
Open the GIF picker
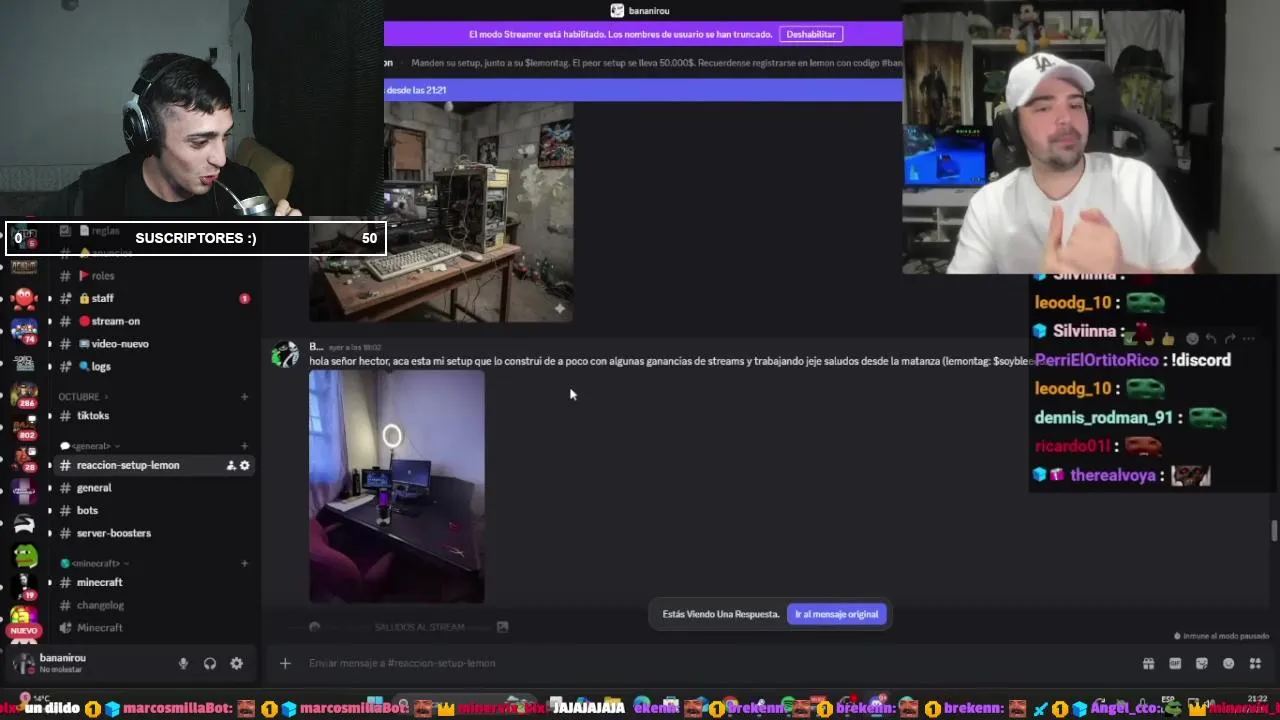pyautogui.click(x=1175, y=663)
